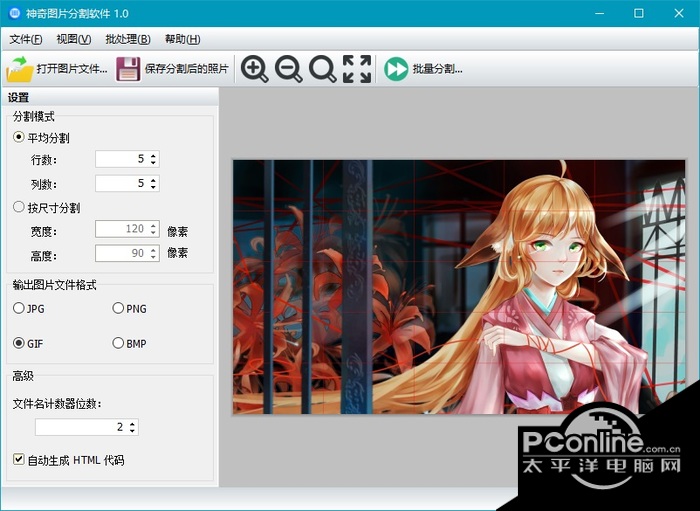Decrease the 列数 column count
700x511 pixels.
(x=153, y=187)
